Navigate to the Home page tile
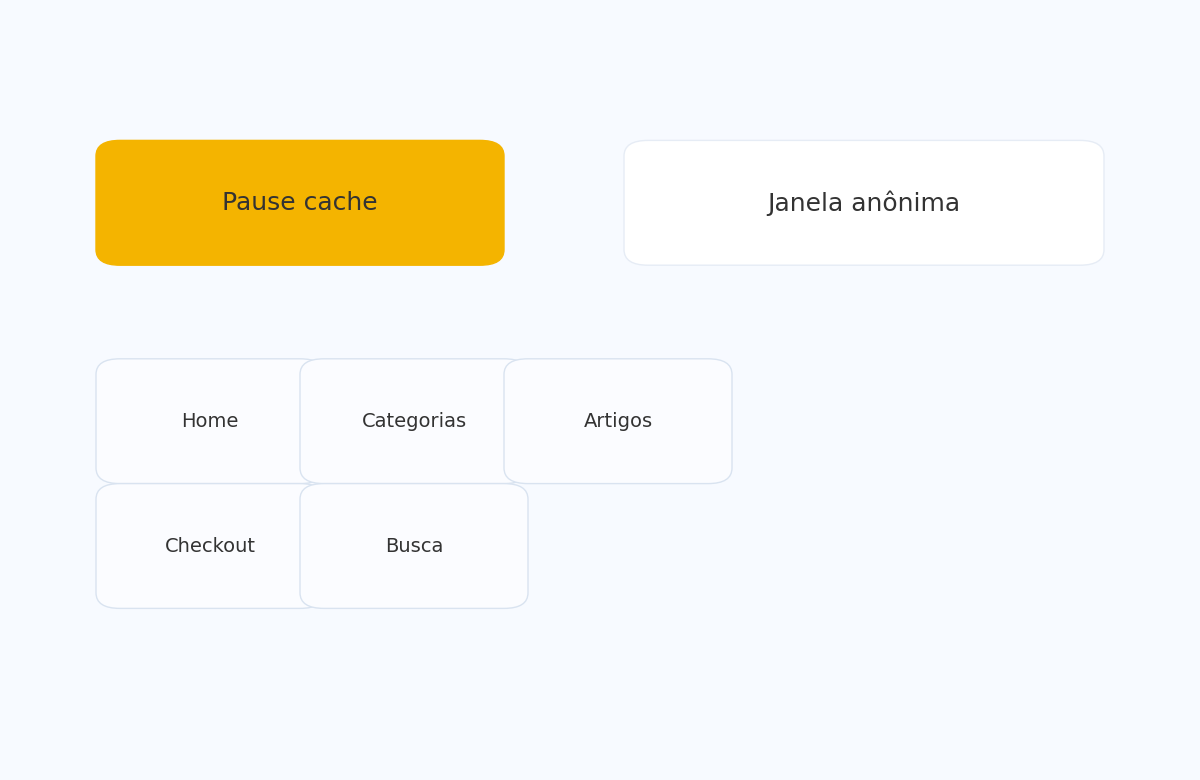This screenshot has width=1200, height=780. coord(209,421)
